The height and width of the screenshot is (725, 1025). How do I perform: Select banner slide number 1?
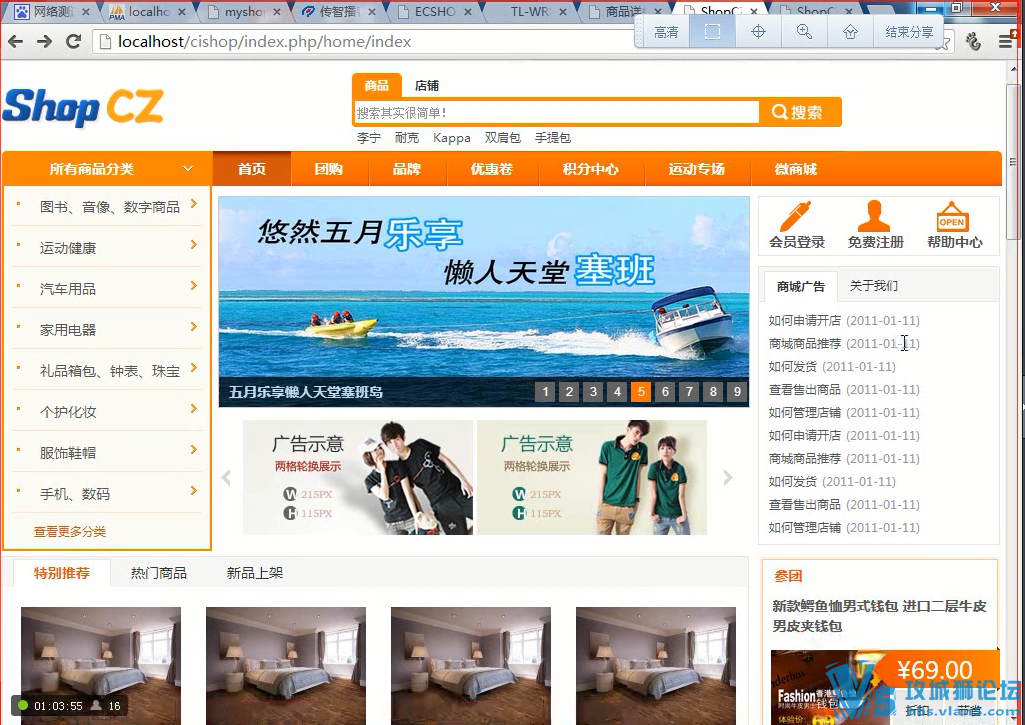(x=545, y=392)
